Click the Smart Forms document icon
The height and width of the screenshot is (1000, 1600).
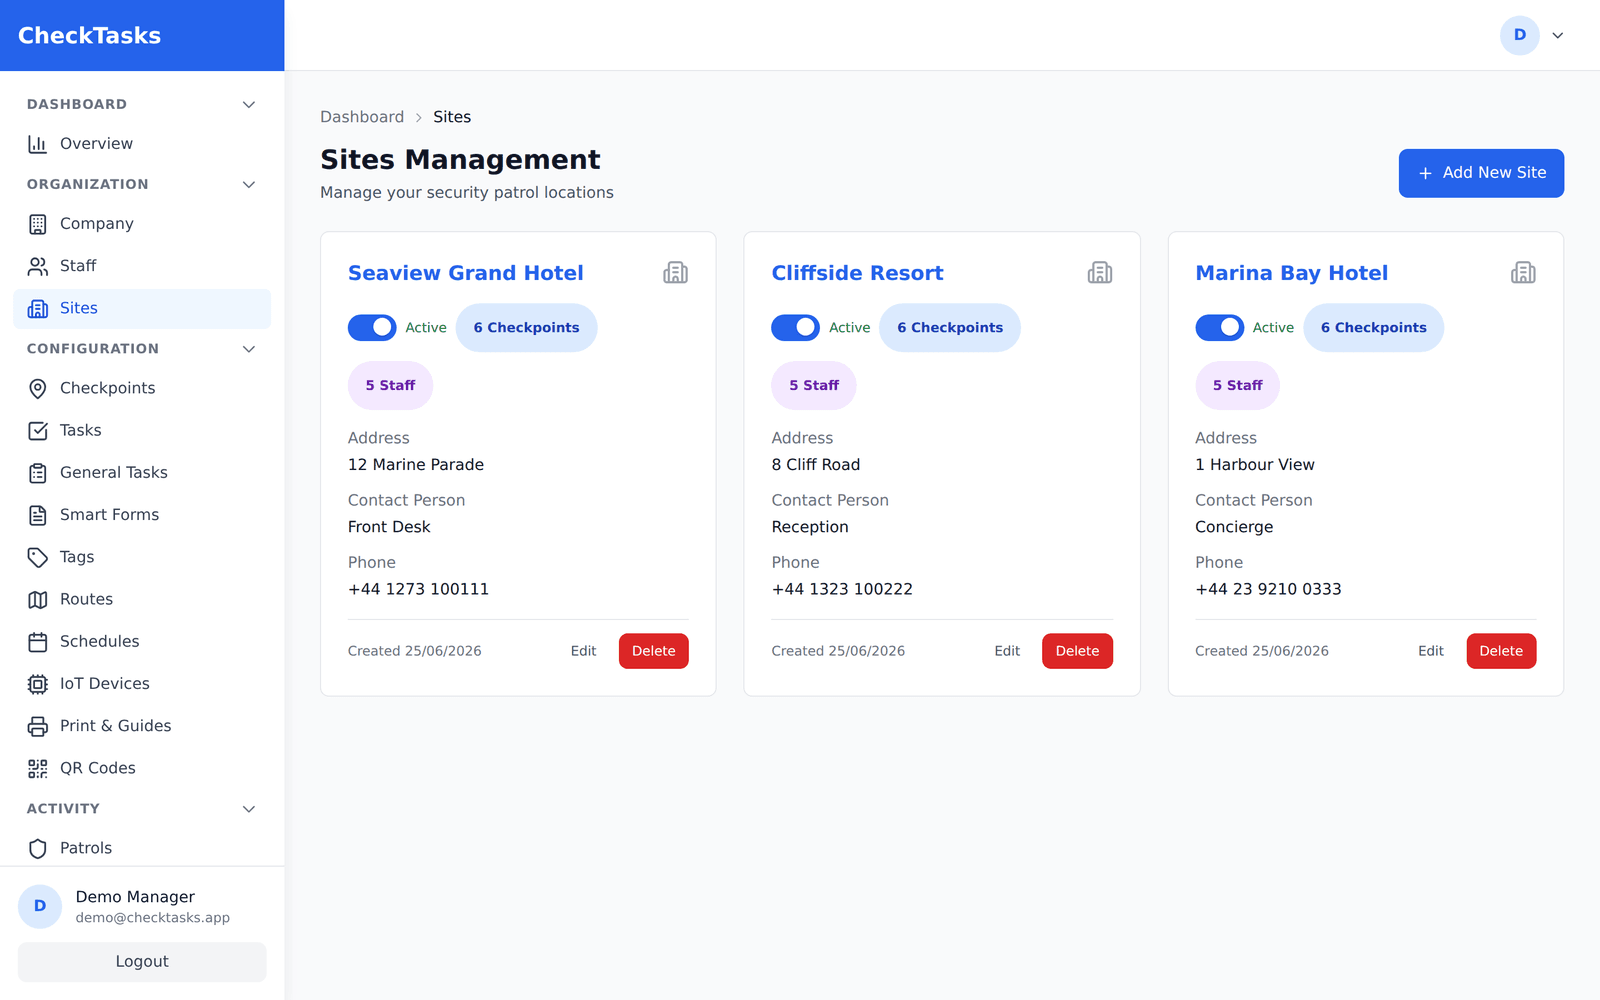(x=38, y=515)
